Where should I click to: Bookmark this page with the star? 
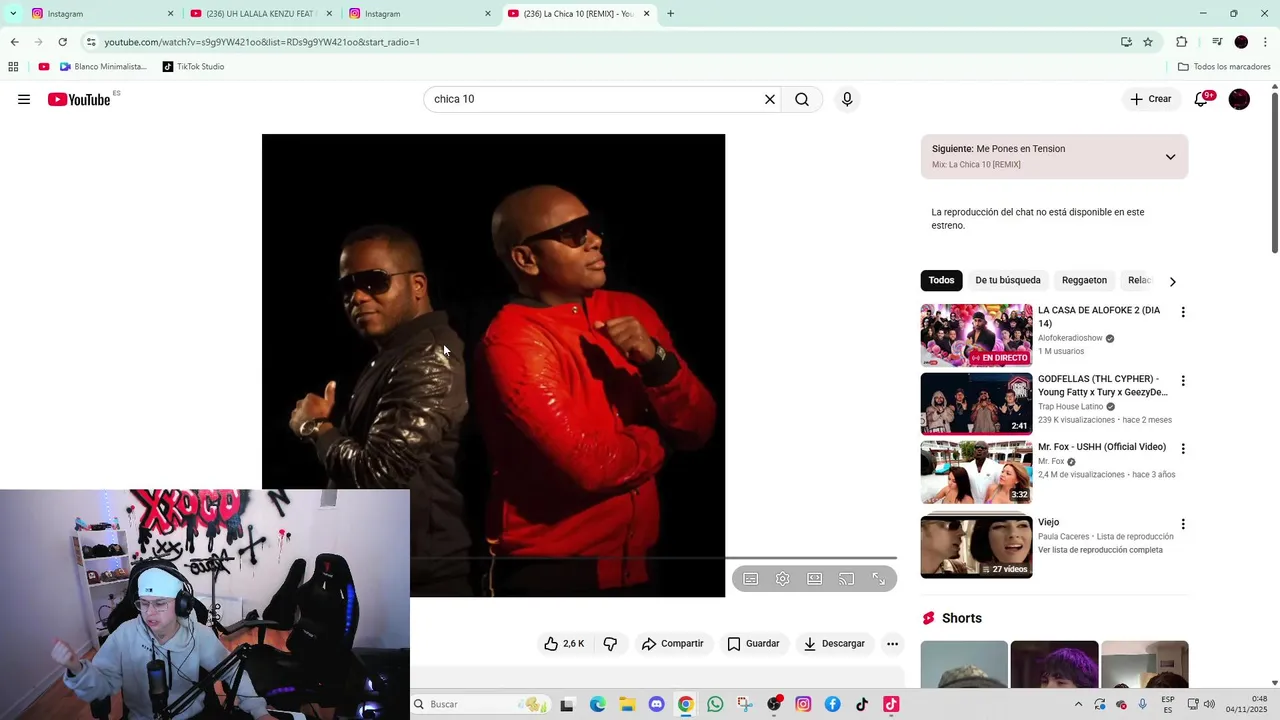[x=1148, y=42]
